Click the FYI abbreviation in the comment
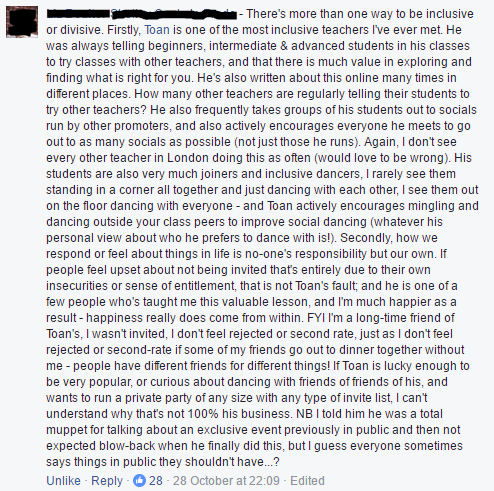The height and width of the screenshot is (491, 494). tap(316, 318)
